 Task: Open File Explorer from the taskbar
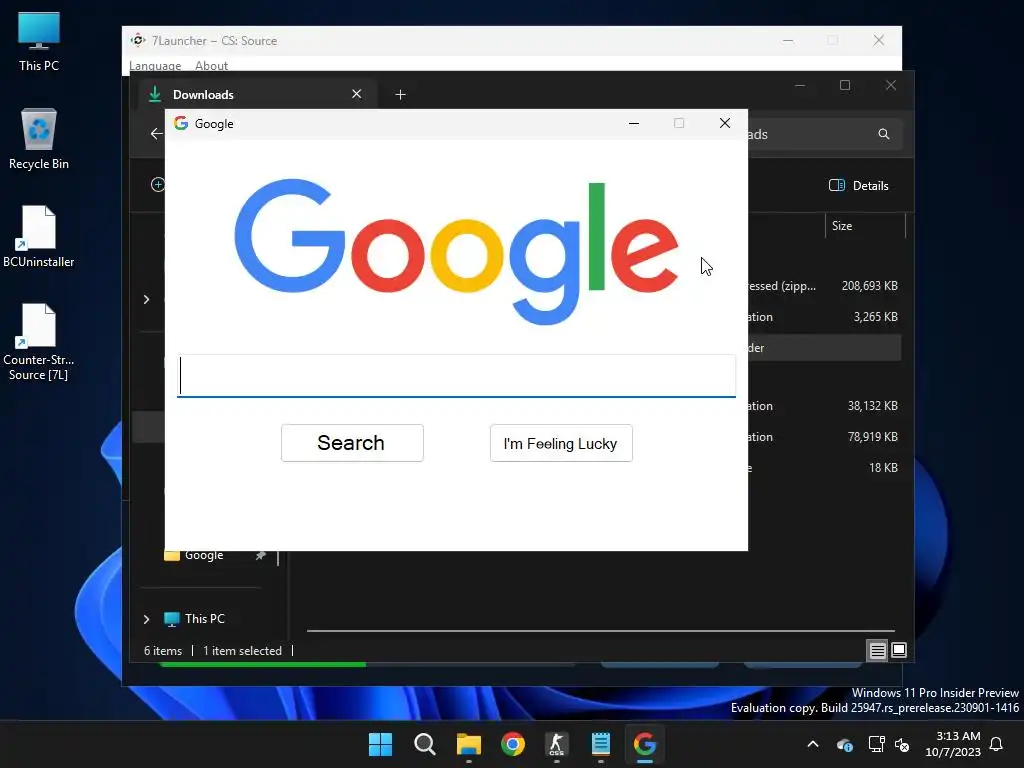coord(469,744)
